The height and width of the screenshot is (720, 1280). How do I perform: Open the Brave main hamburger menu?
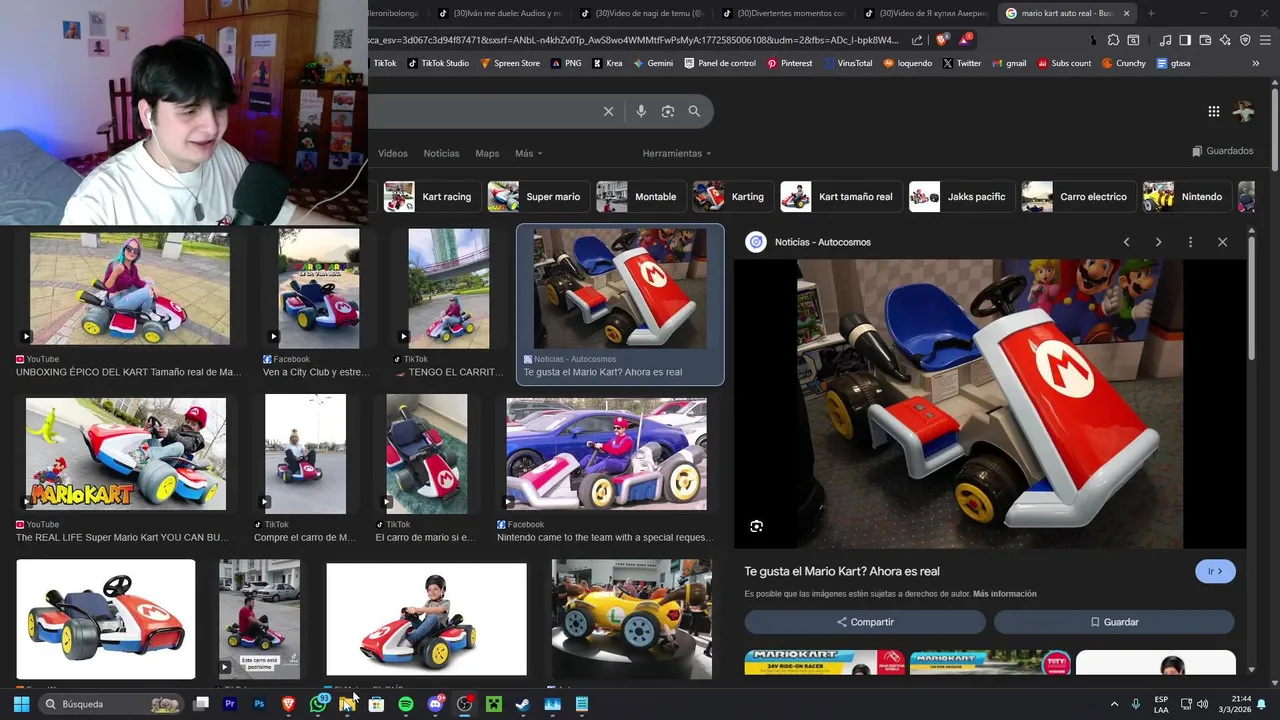pyautogui.click(x=1265, y=40)
